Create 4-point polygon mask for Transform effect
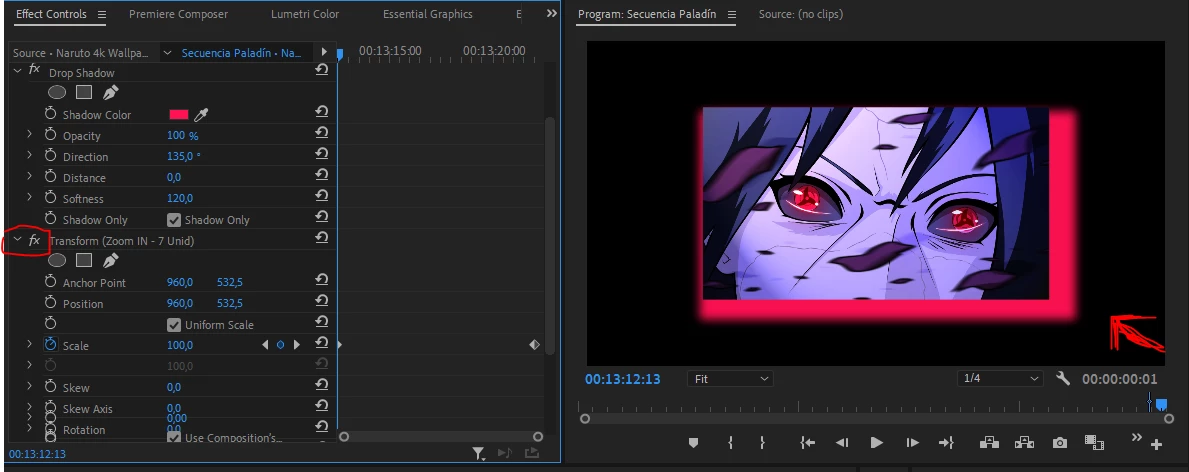 point(84,260)
